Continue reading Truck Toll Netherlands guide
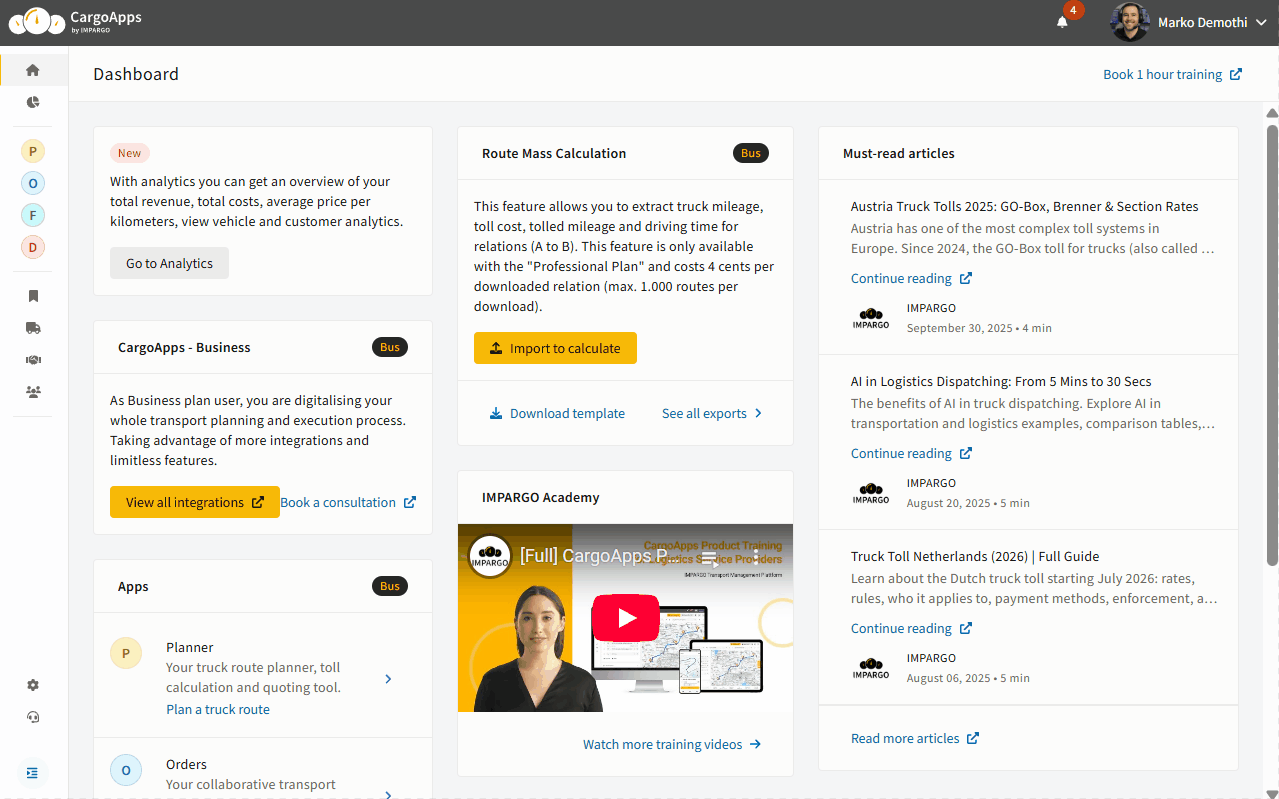 (x=911, y=628)
